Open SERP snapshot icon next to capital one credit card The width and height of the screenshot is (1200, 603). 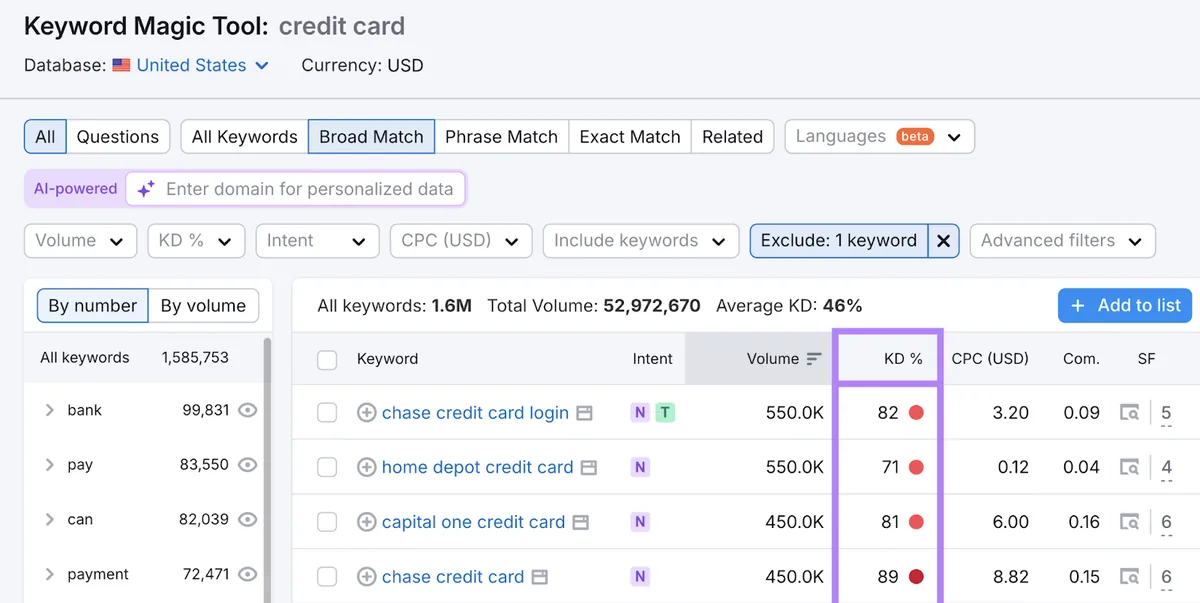[581, 522]
